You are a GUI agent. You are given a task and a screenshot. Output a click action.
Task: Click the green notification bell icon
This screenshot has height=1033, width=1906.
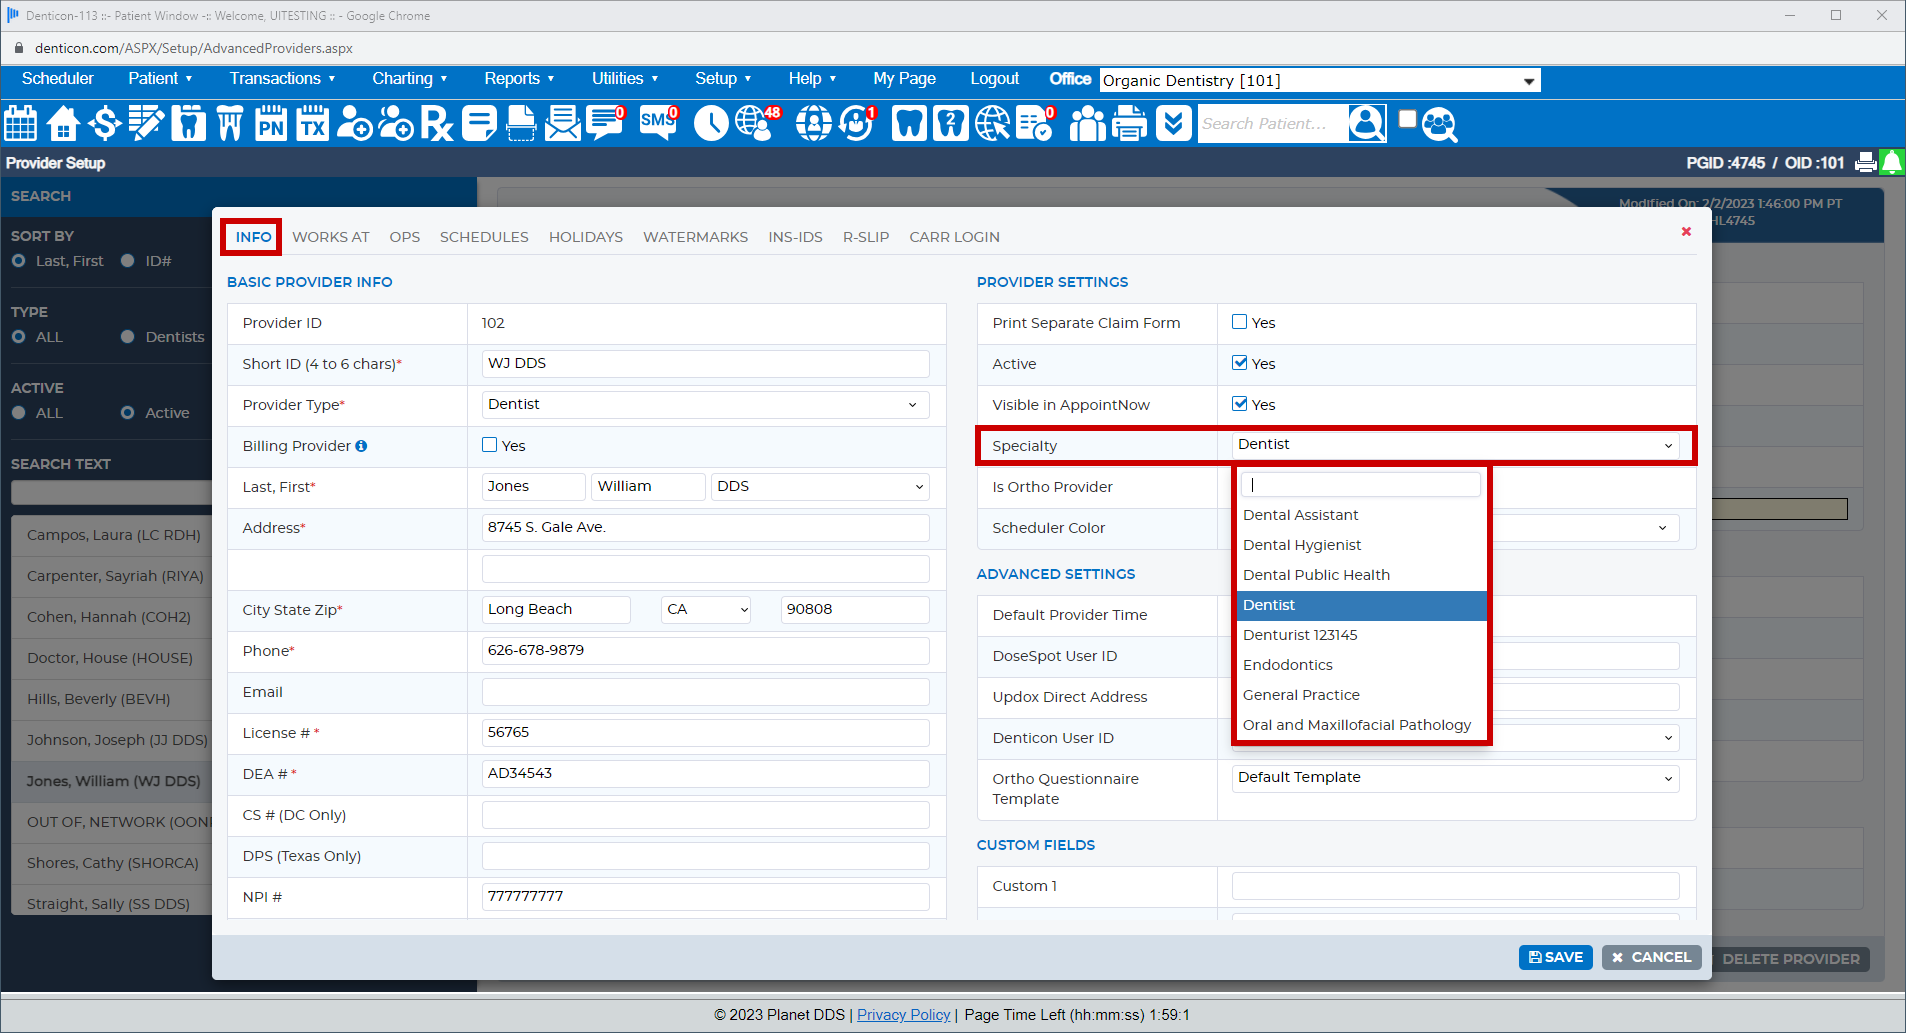coord(1892,162)
